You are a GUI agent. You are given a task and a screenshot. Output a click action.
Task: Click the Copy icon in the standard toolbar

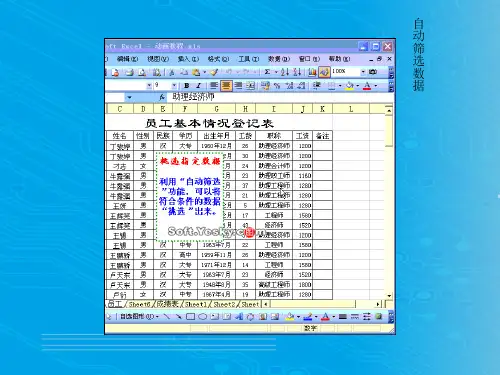[184, 72]
